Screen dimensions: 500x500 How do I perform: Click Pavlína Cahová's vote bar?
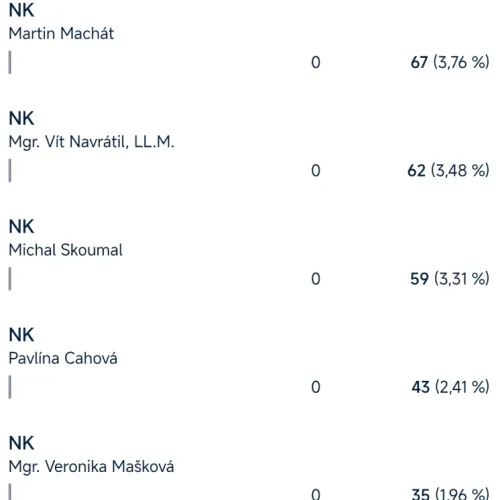click(10, 387)
